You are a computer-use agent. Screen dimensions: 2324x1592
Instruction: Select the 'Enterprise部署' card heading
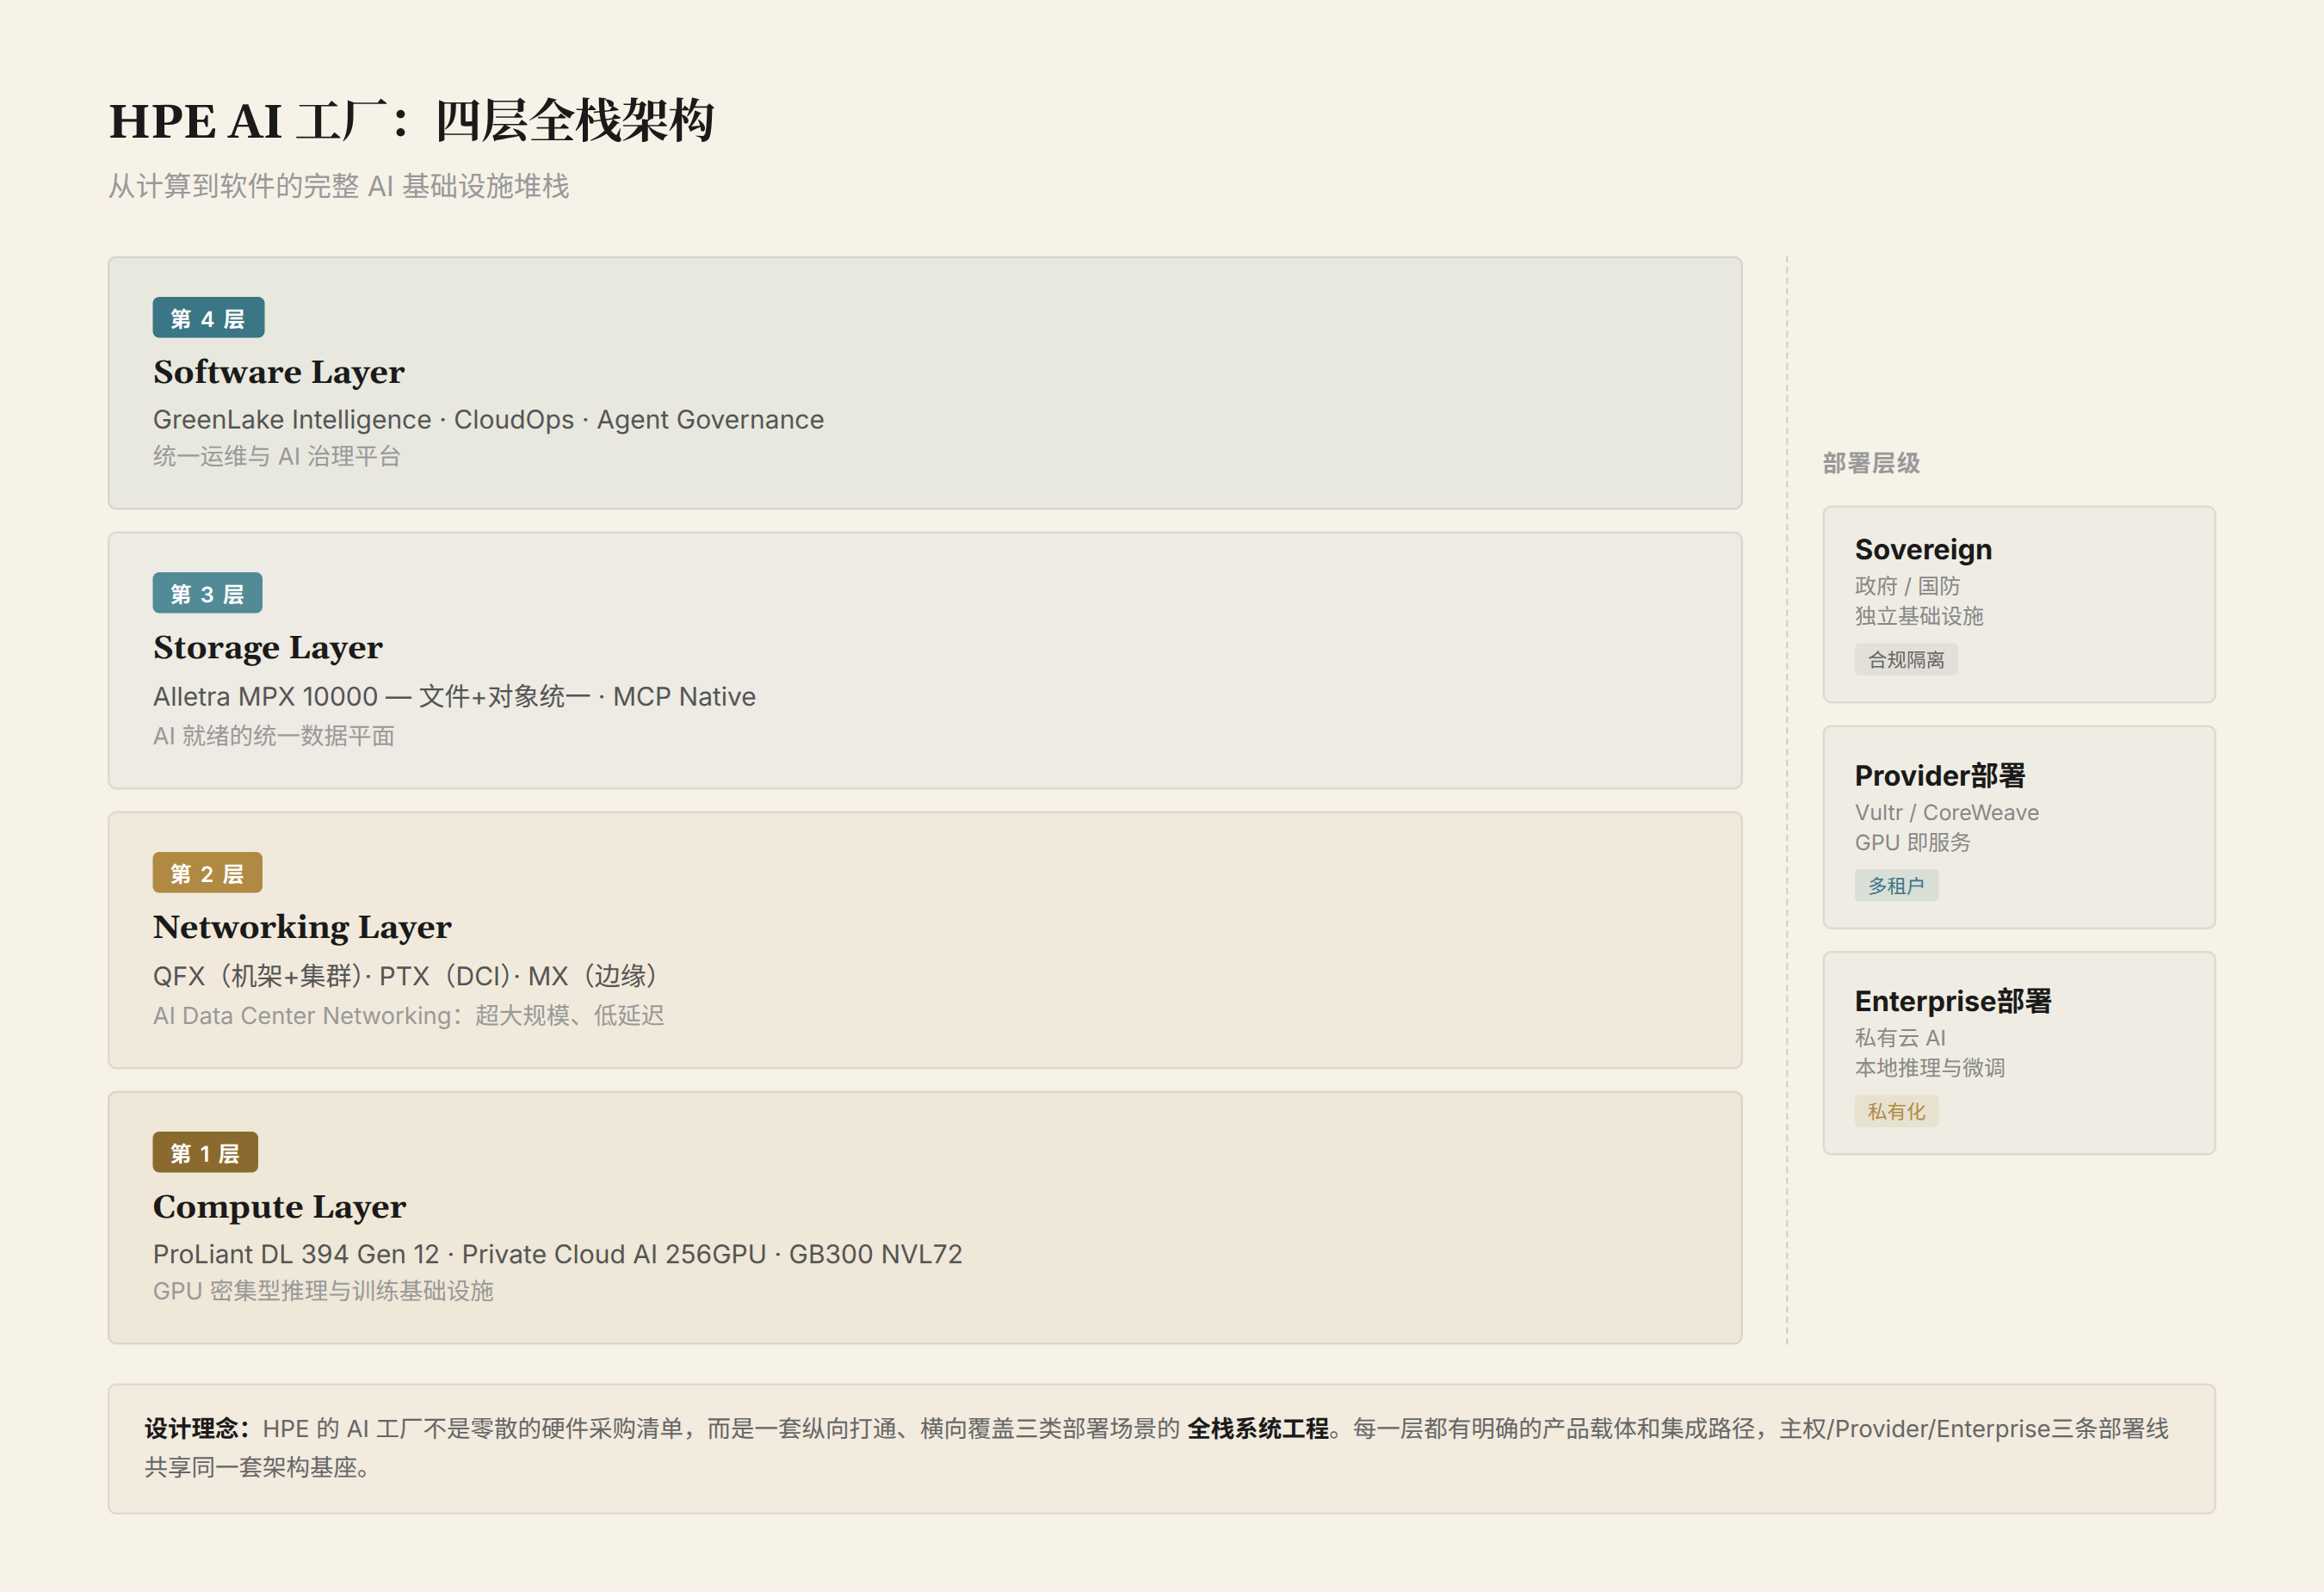1953,1001
